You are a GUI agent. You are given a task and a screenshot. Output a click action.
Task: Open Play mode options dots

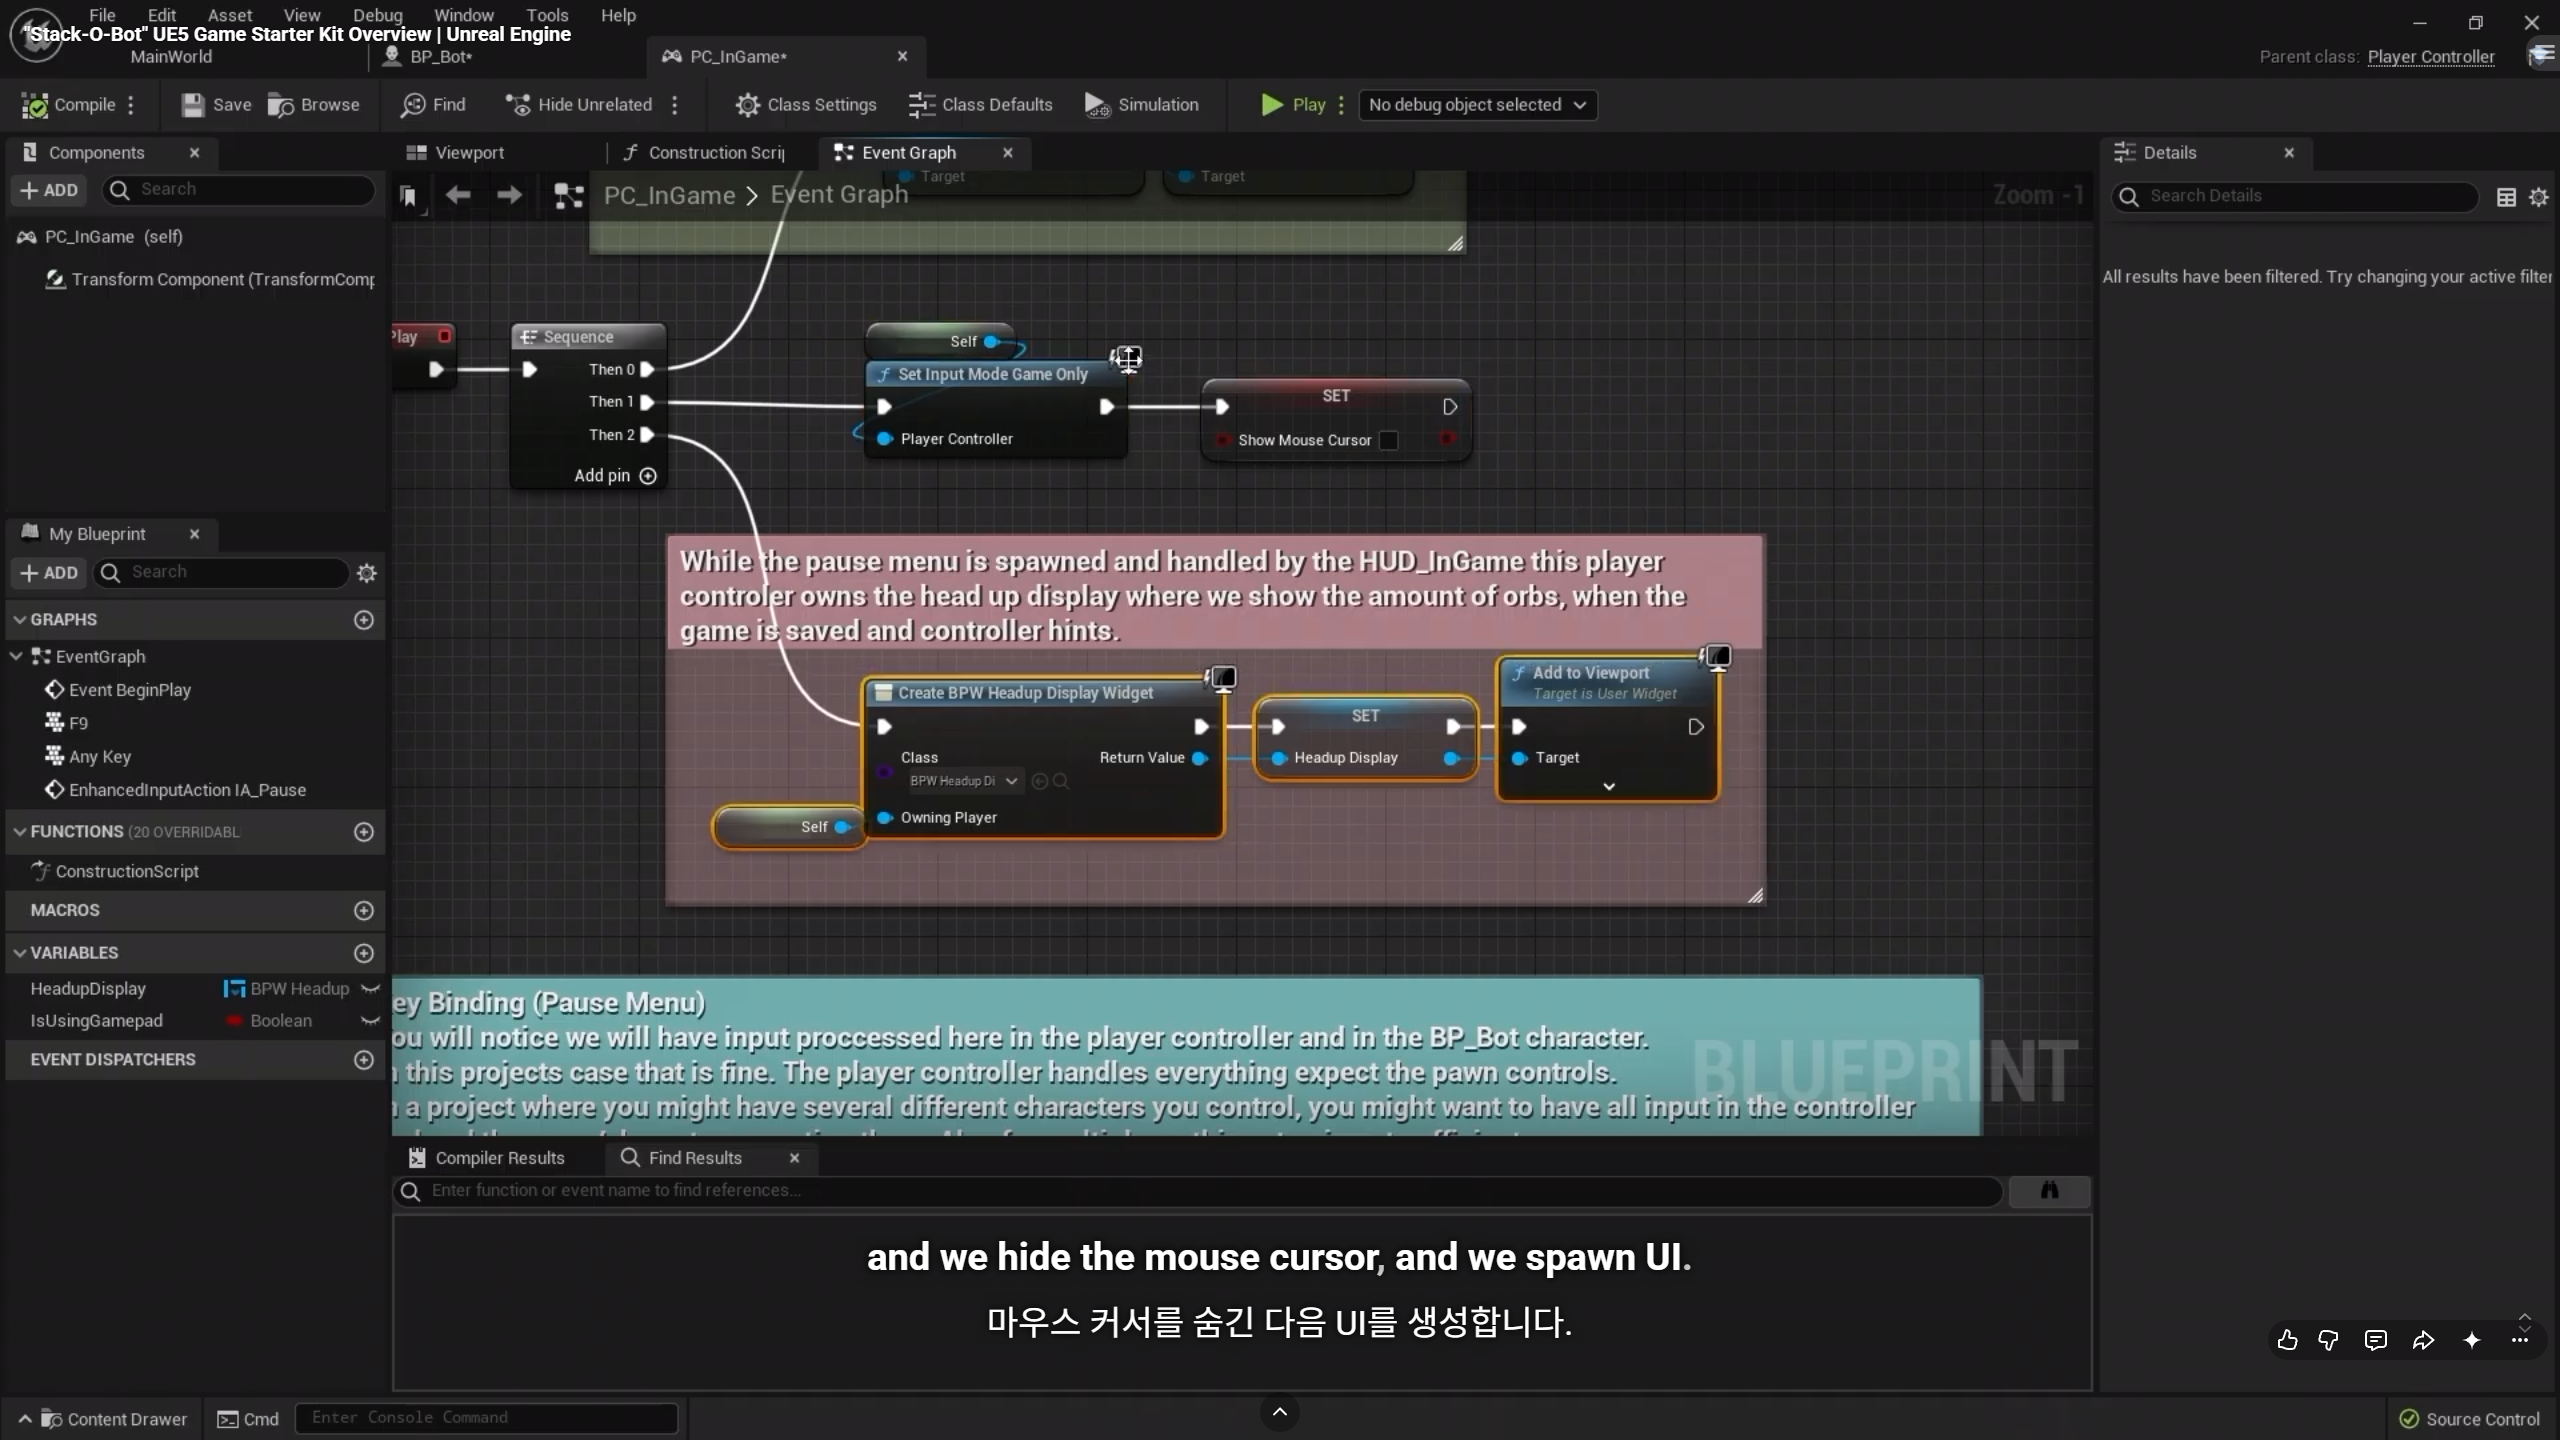[1341, 105]
